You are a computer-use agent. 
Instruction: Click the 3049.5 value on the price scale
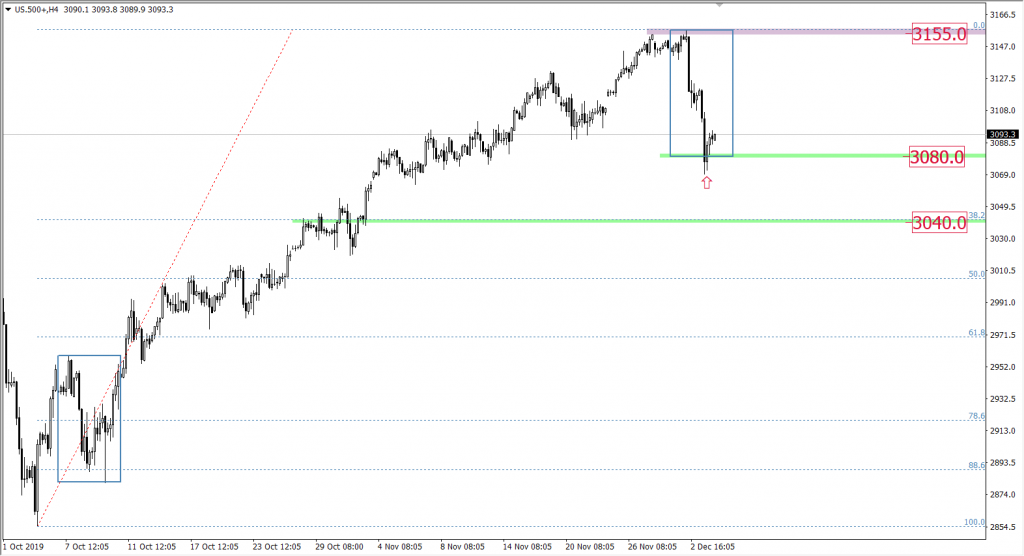pos(1003,206)
